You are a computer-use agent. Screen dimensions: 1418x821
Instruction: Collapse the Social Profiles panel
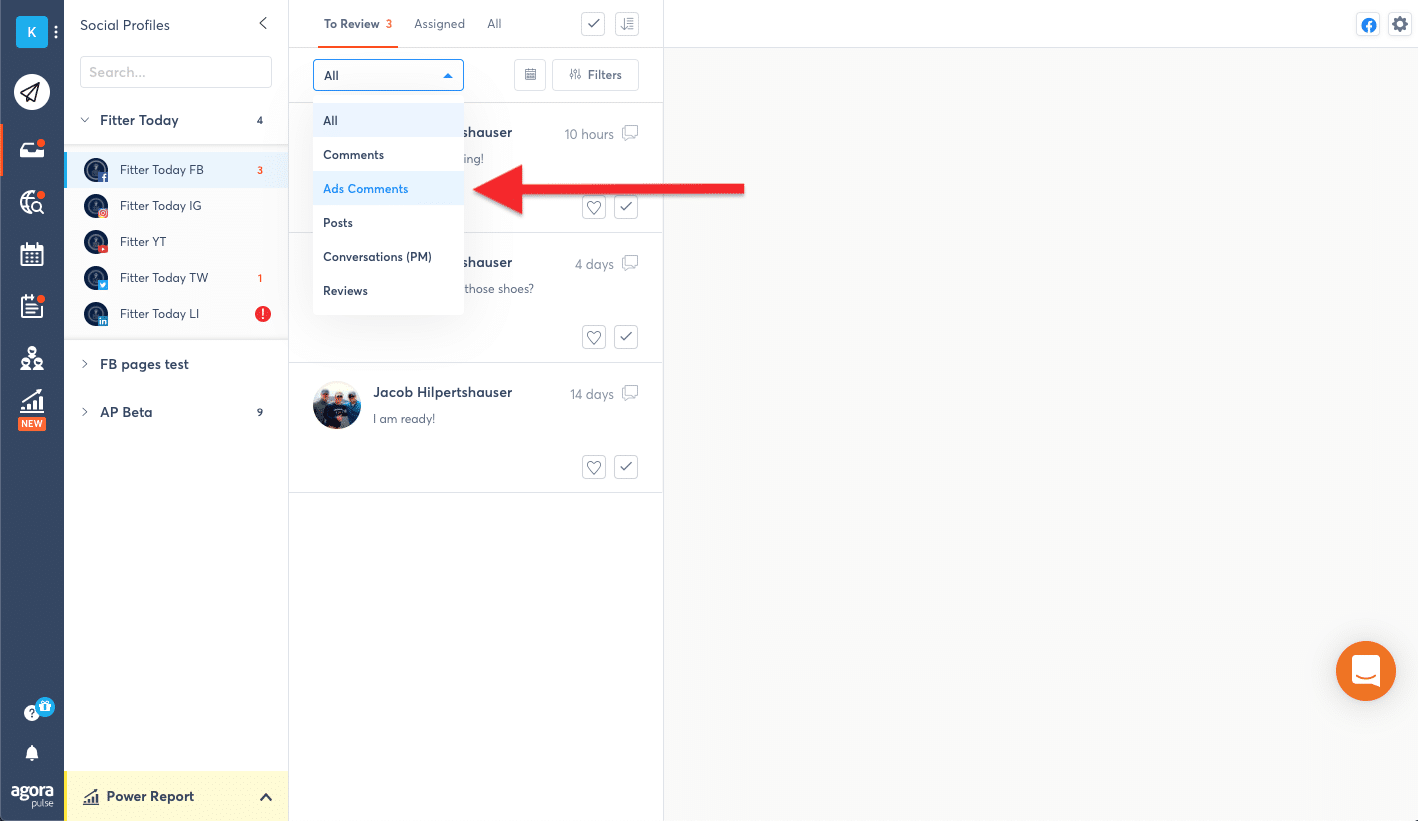click(x=263, y=23)
